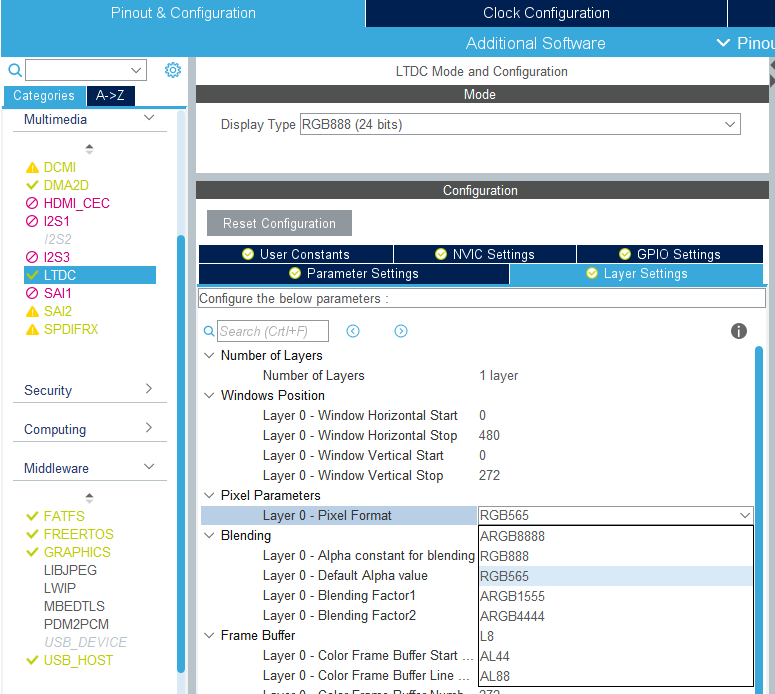Screen dimensions: 775x694
Task: Click Window Horizontal Stop value 480
Action: pyautogui.click(x=489, y=435)
